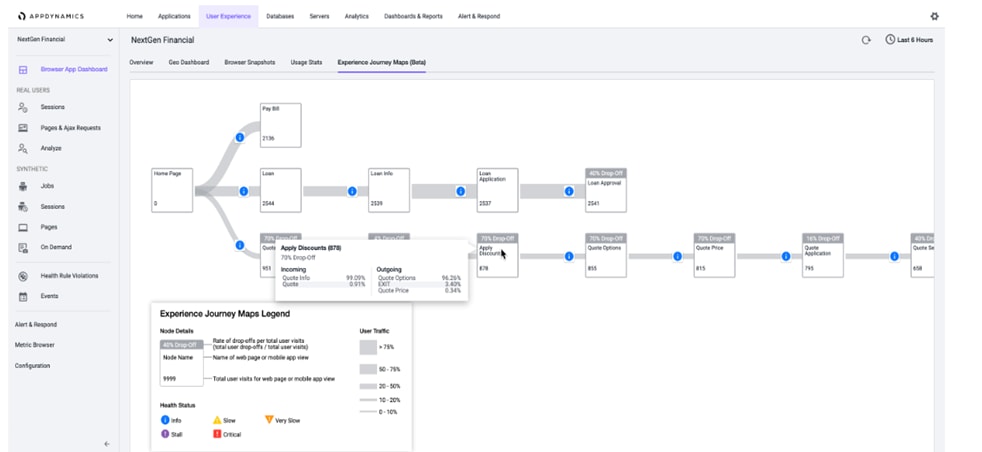Screen dimensions: 982x452
Task: Select the Loan Approval node
Action: click(606, 190)
